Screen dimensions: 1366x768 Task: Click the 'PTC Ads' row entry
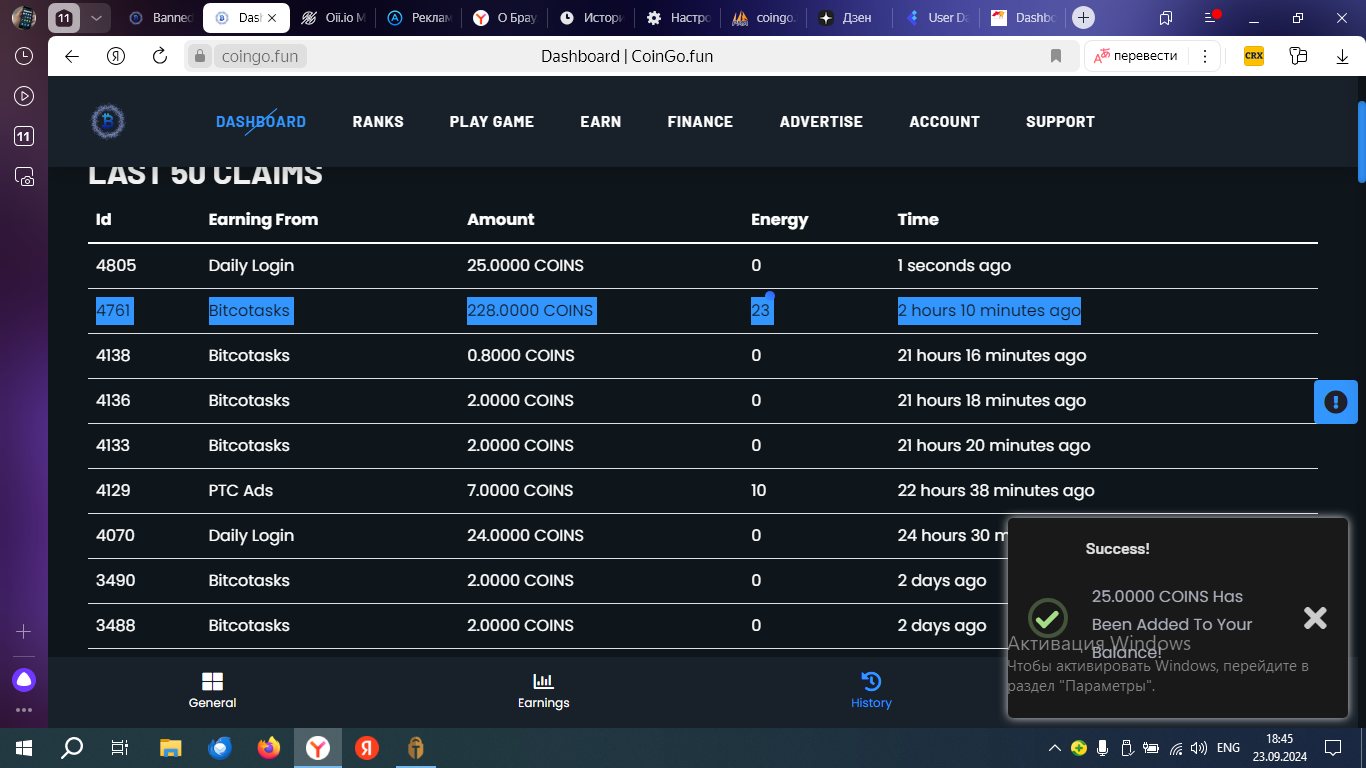click(240, 490)
